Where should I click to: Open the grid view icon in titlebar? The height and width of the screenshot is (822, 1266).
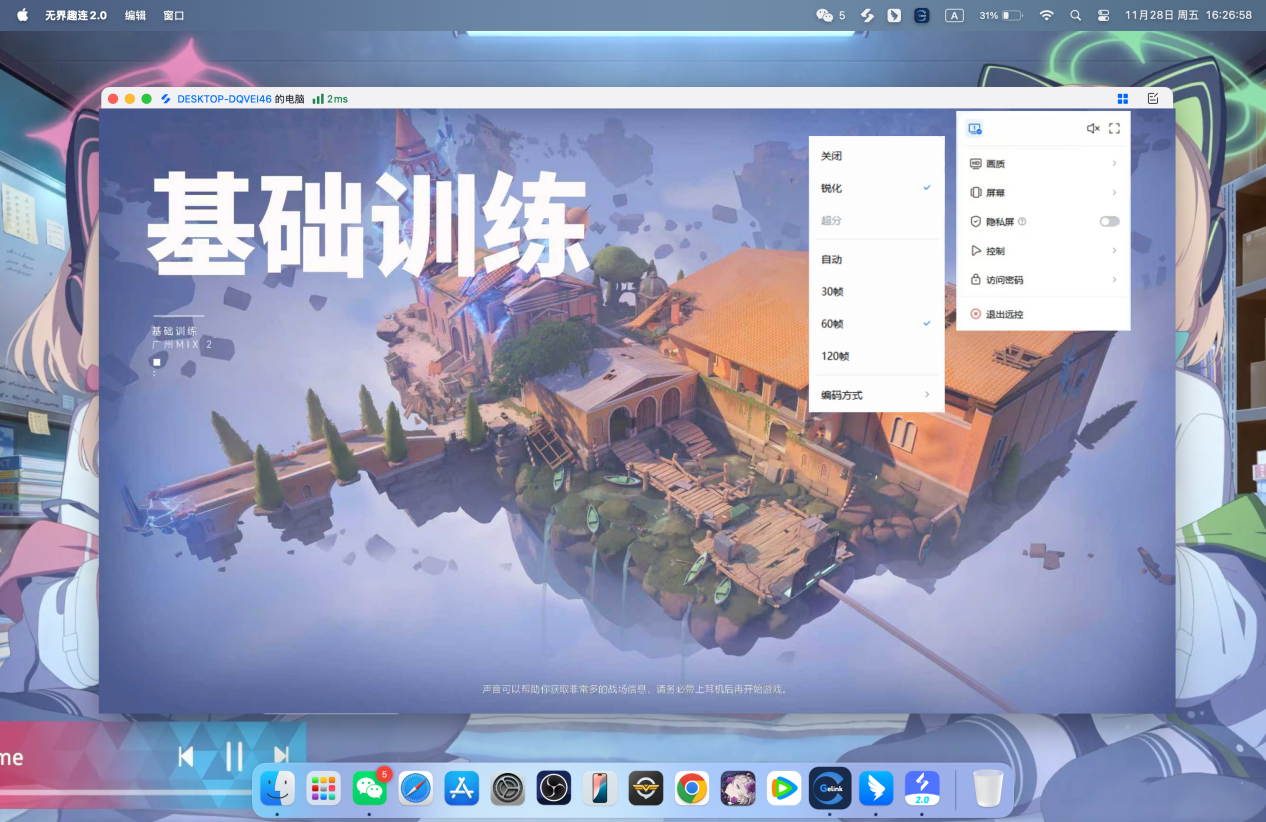(1122, 98)
